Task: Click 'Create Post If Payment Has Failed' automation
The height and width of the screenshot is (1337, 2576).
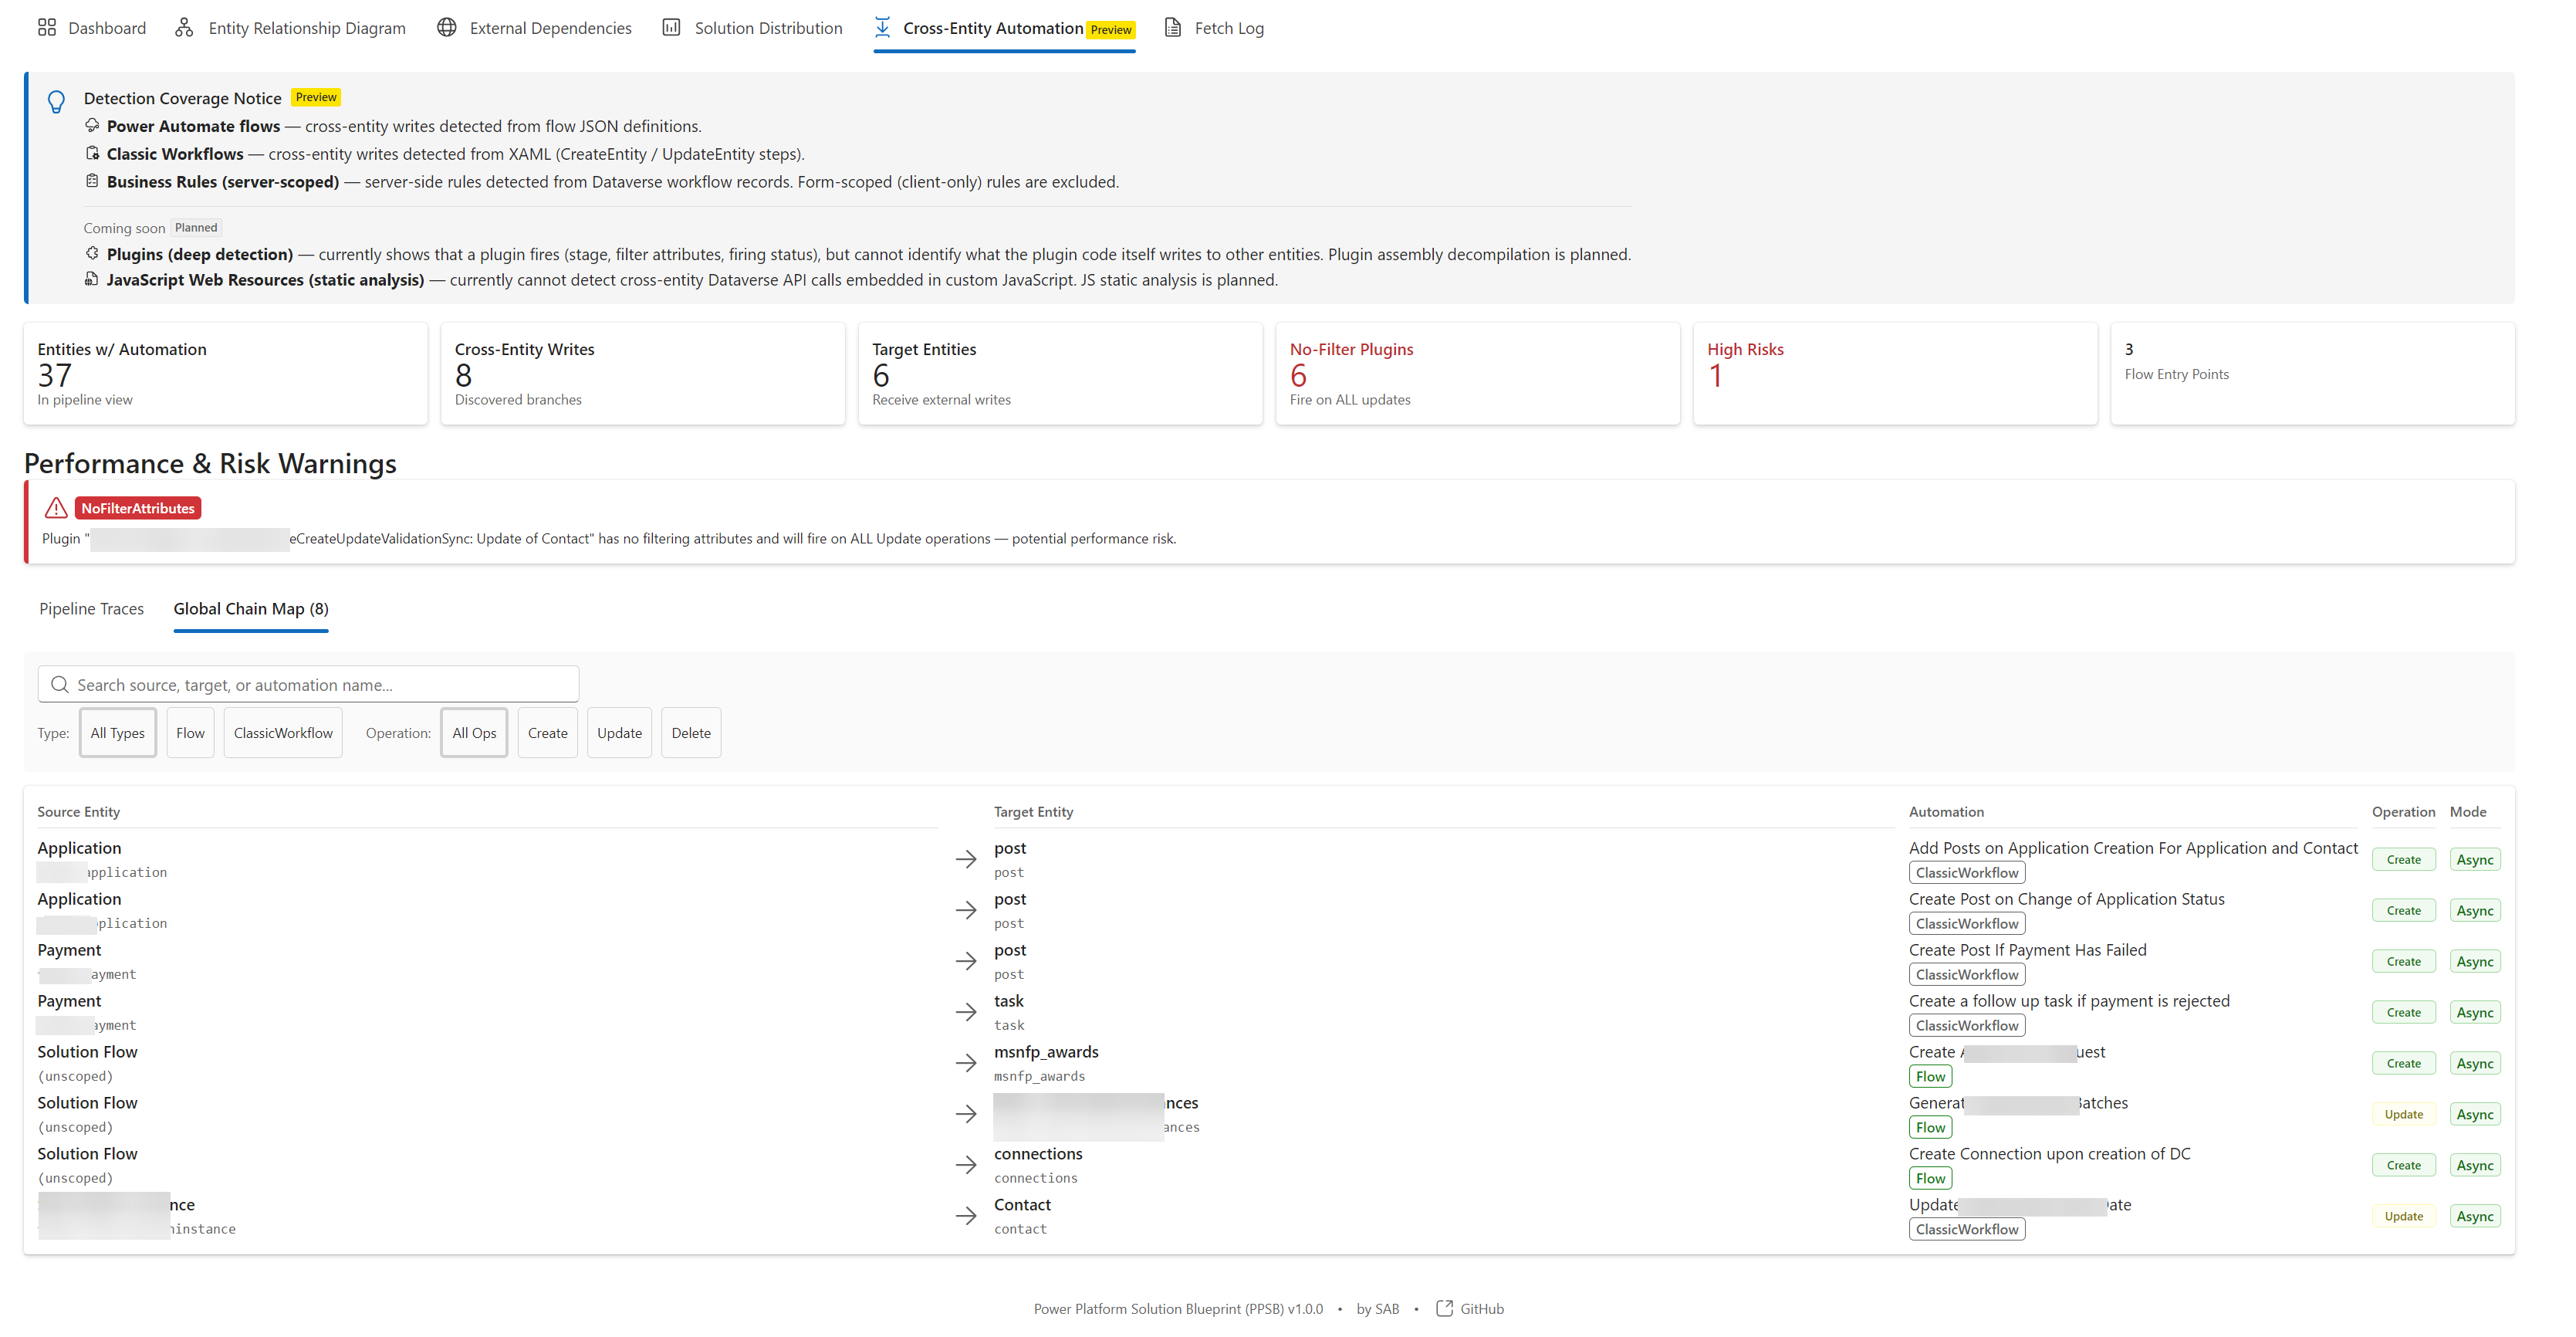Action: point(2027,949)
